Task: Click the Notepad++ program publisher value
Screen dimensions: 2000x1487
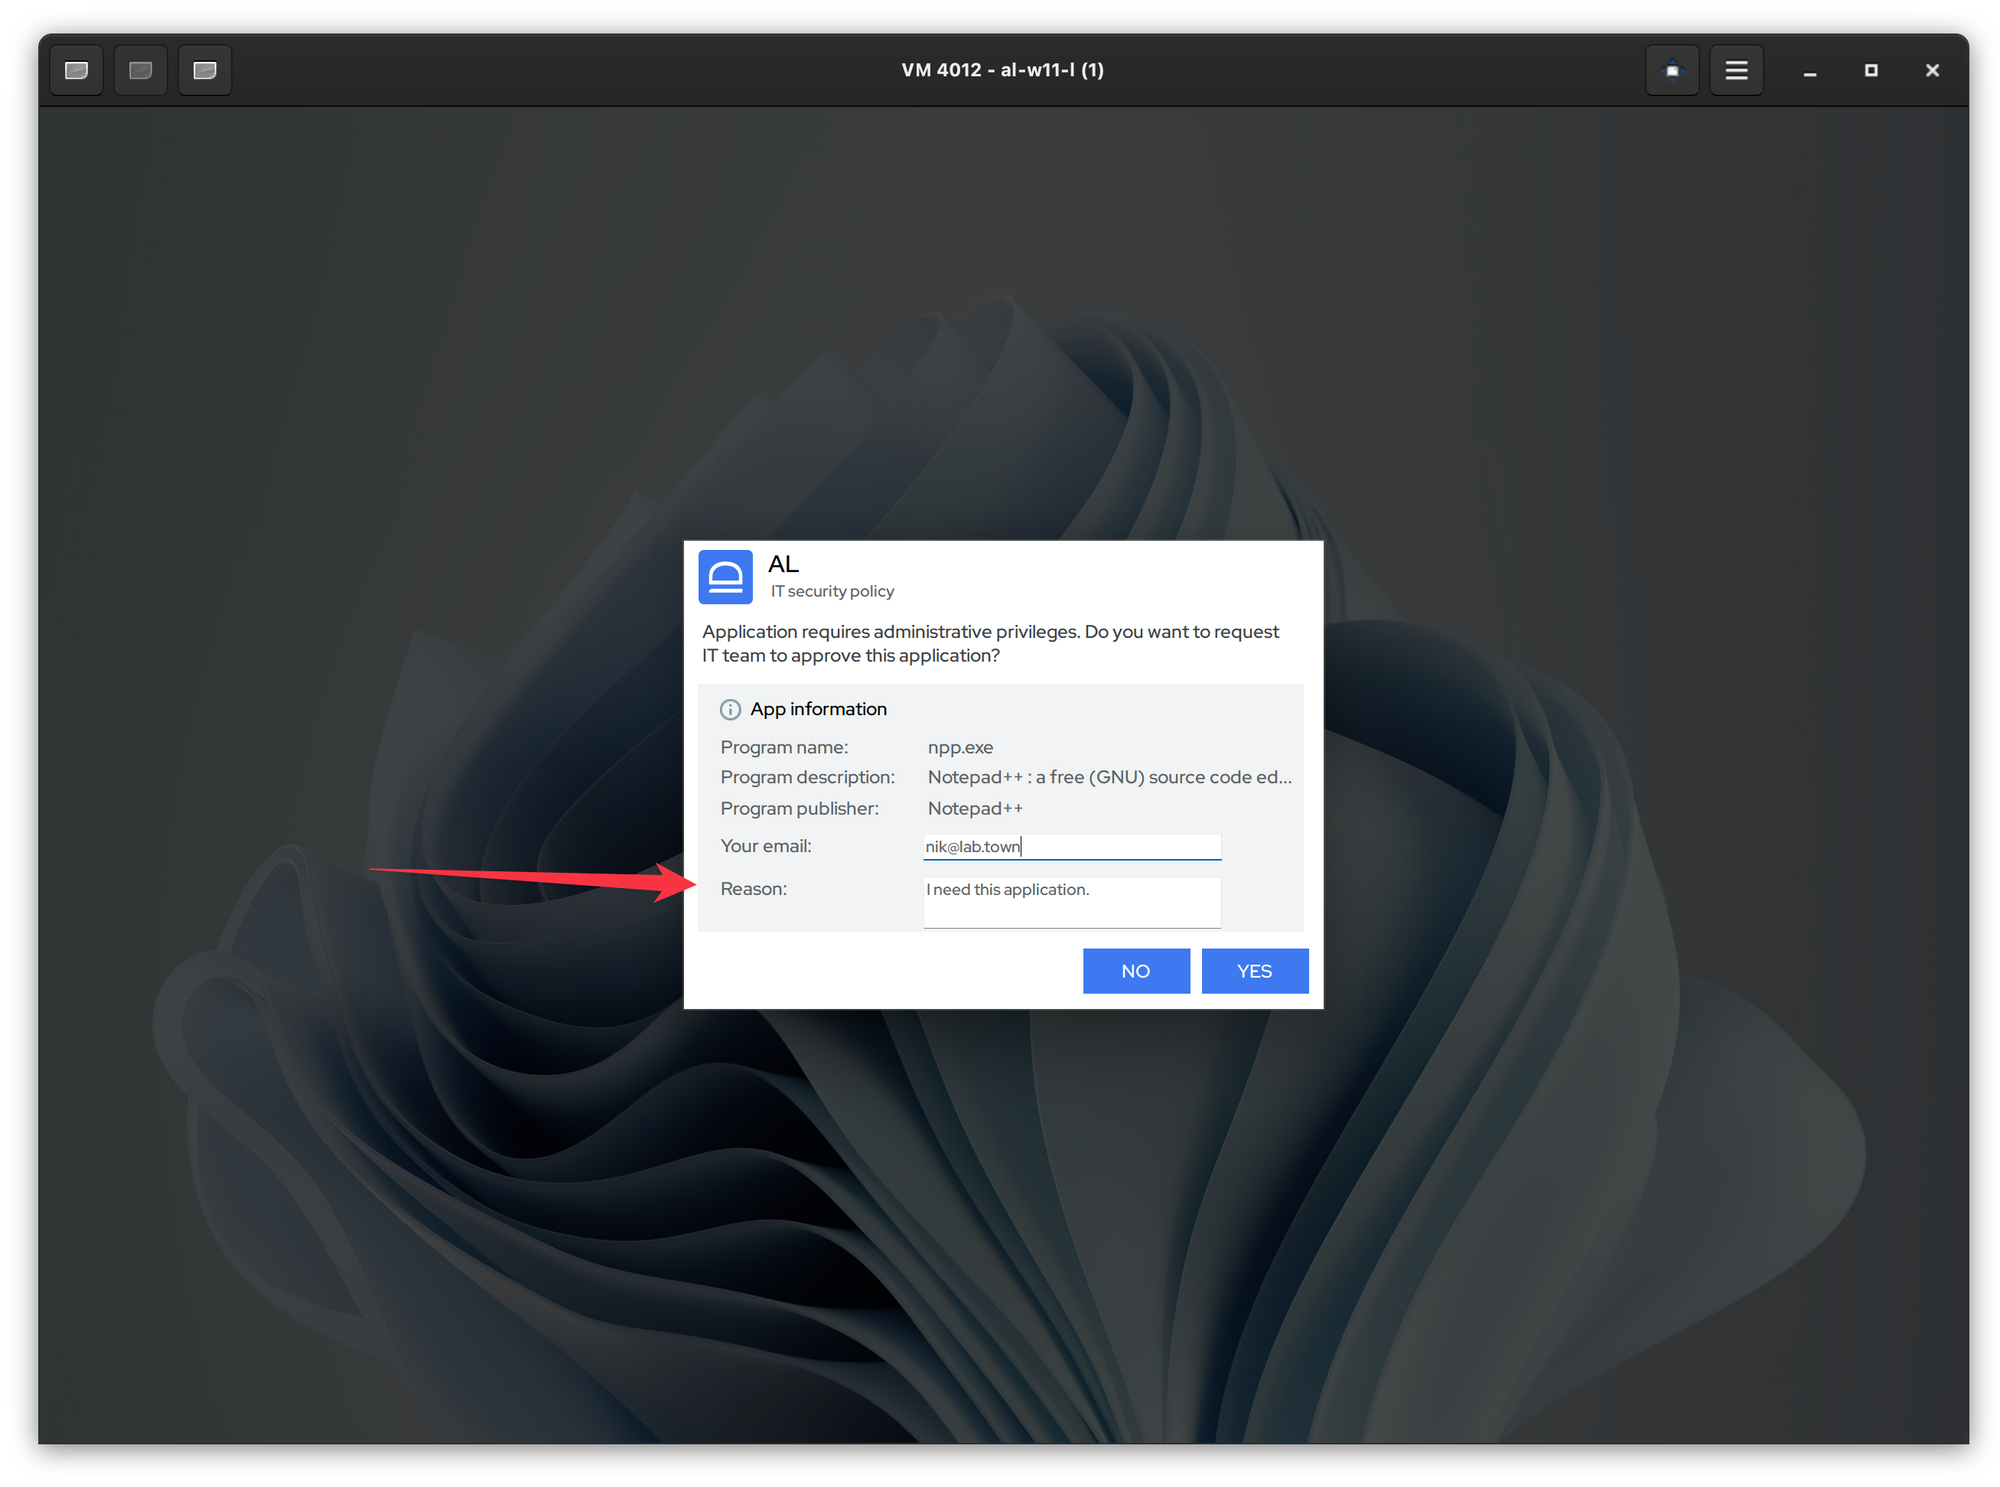Action: point(975,808)
